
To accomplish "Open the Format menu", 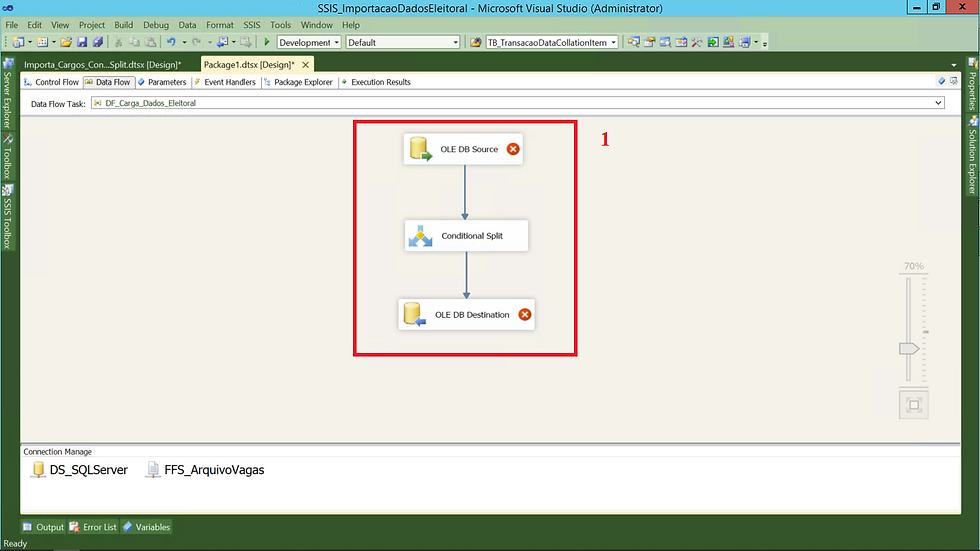I will pyautogui.click(x=220, y=25).
